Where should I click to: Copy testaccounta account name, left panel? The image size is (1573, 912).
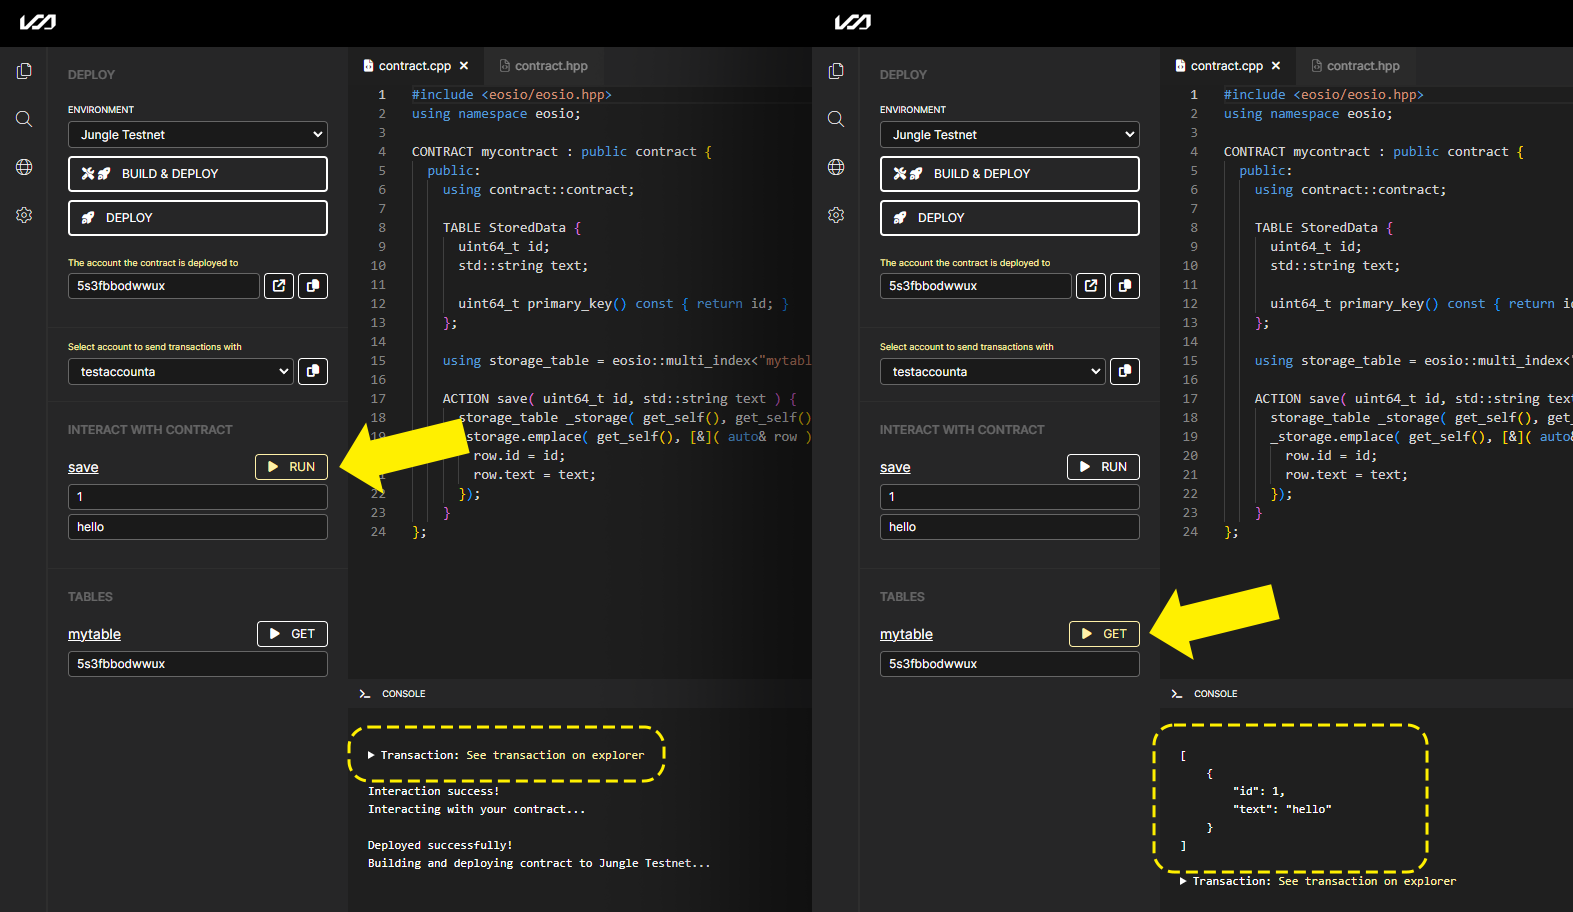[313, 372]
